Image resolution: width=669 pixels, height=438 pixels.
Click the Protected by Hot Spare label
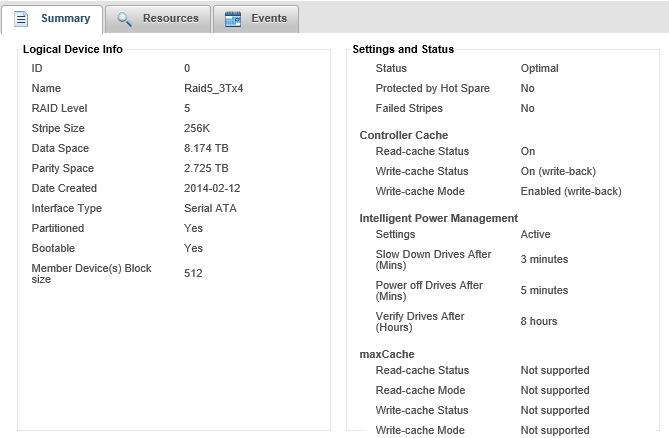click(x=433, y=88)
